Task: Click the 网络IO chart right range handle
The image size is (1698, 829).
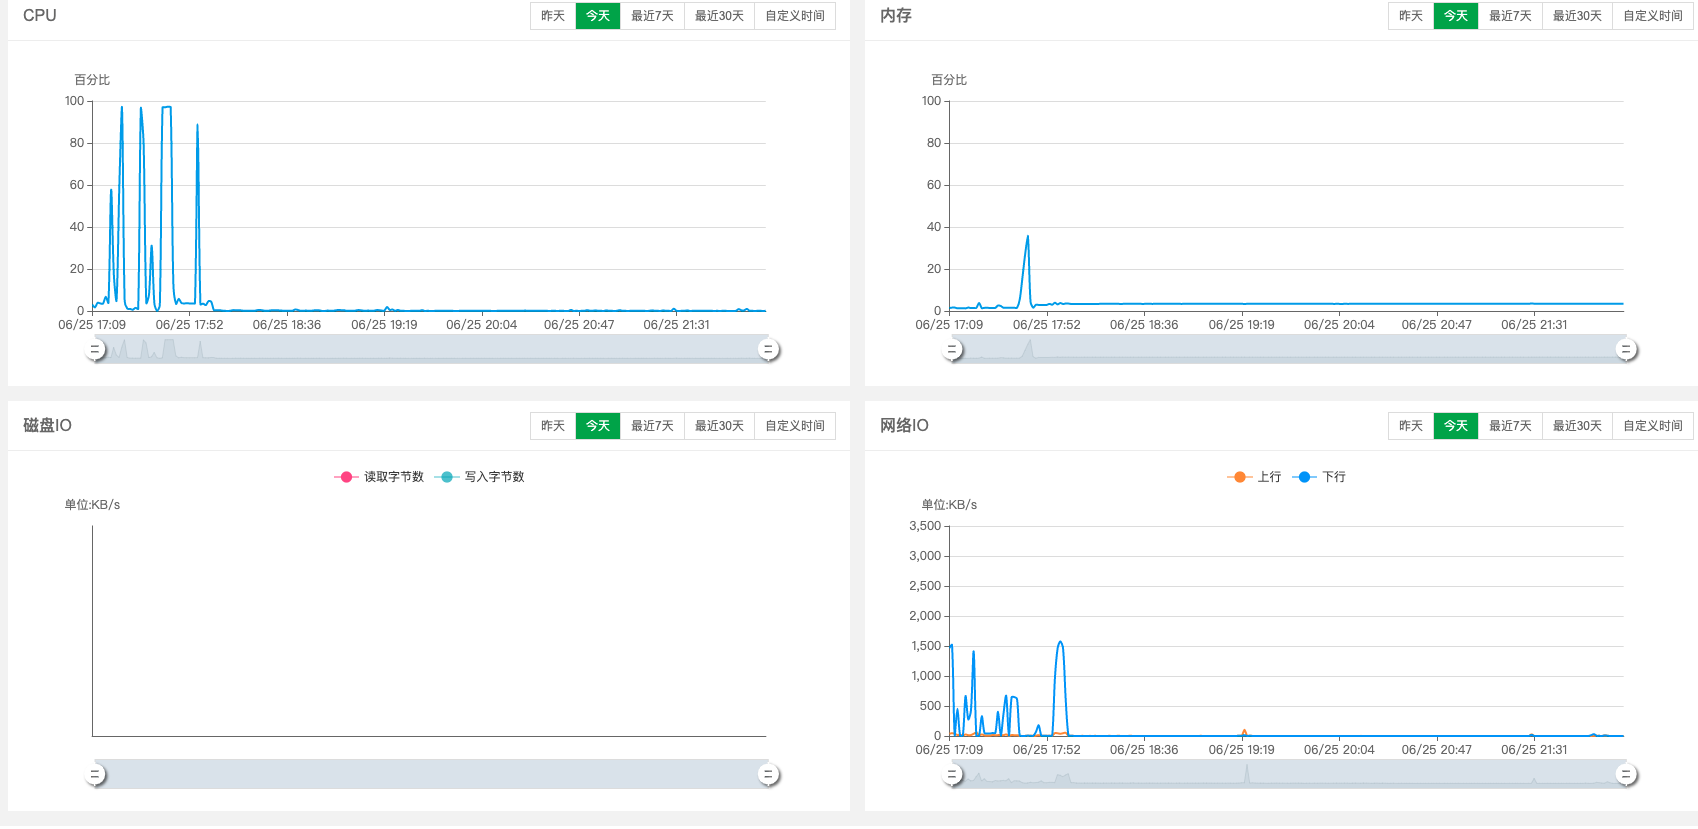Action: pyautogui.click(x=1626, y=774)
